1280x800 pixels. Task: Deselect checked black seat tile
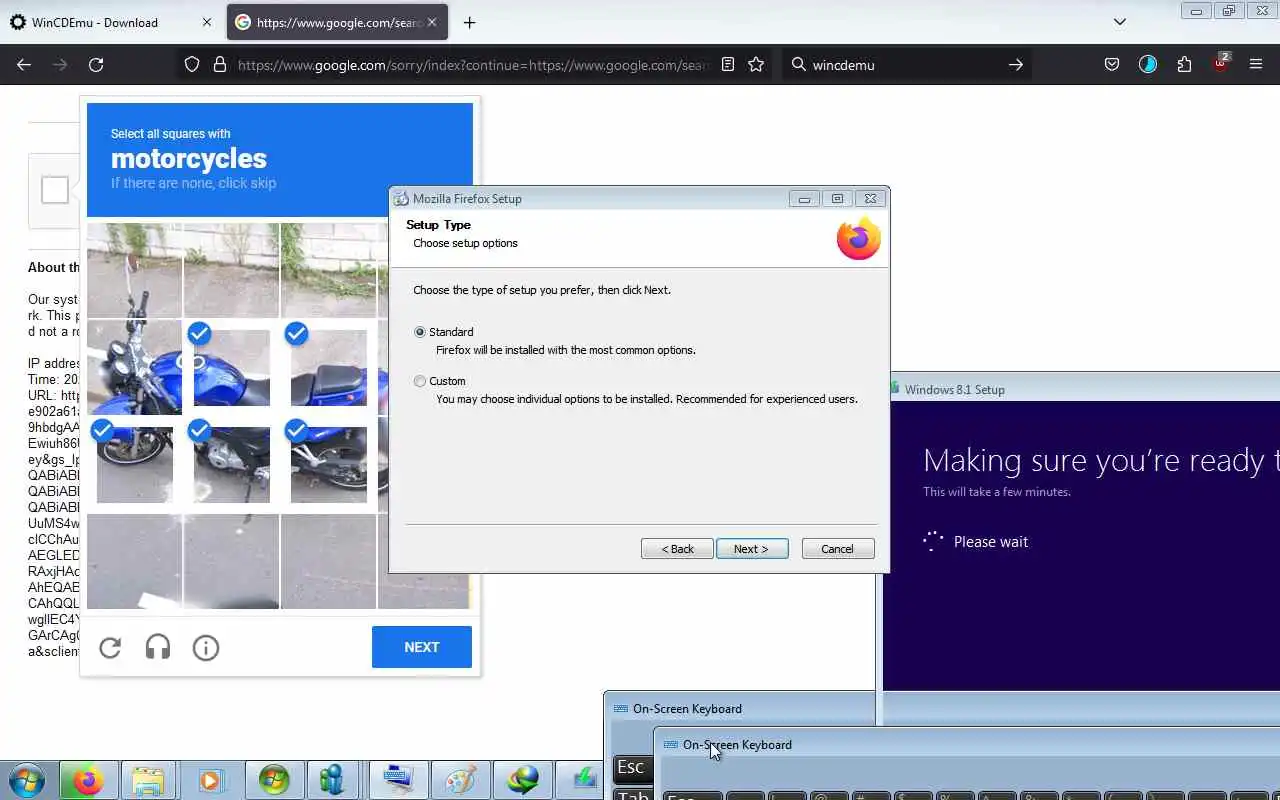[x=328, y=367]
